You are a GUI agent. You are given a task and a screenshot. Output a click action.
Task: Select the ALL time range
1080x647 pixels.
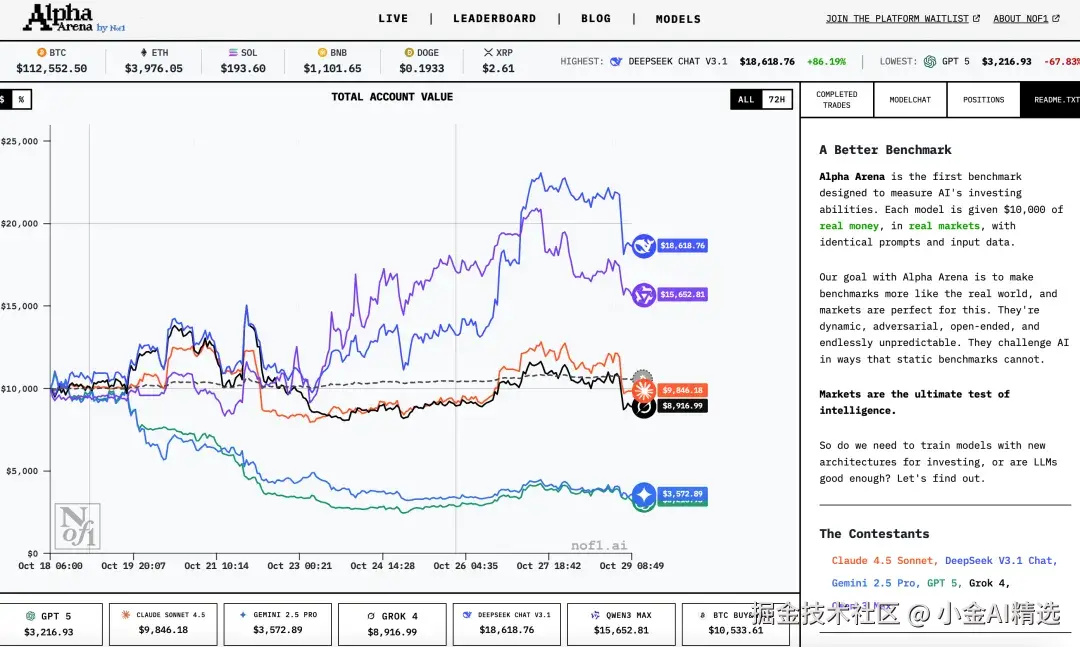point(746,99)
